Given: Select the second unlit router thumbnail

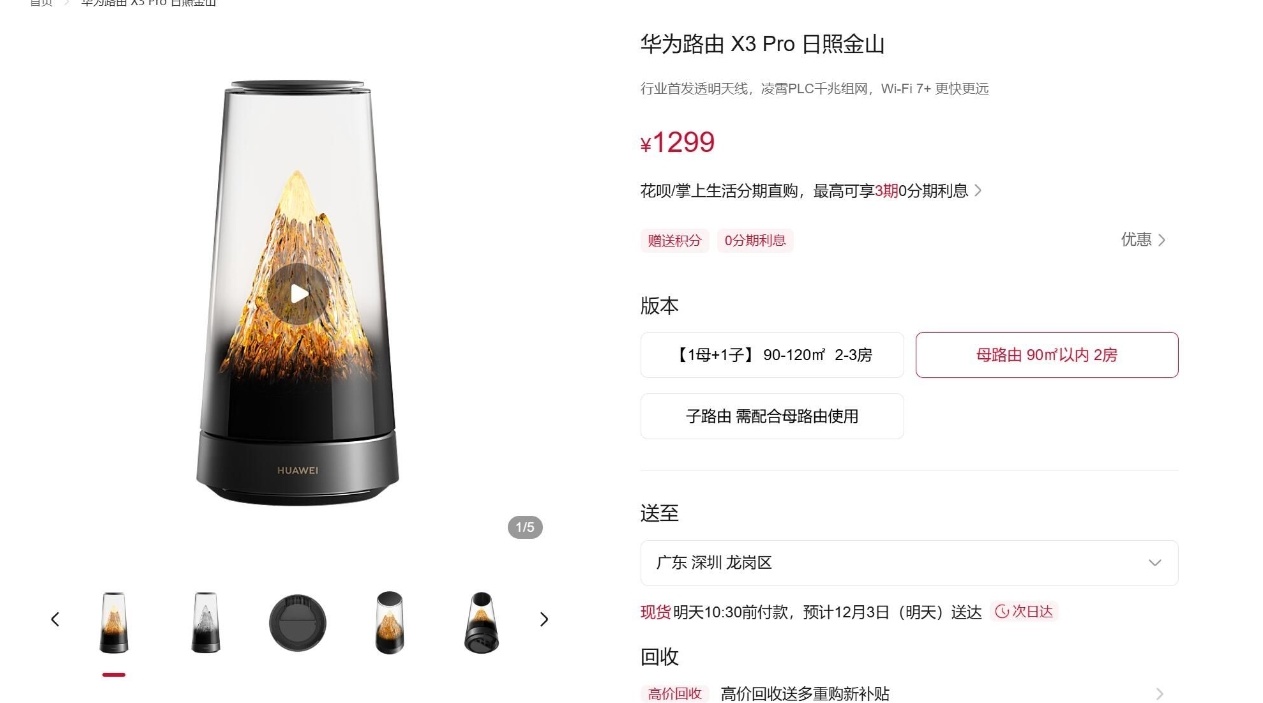Looking at the screenshot, I should click(206, 623).
